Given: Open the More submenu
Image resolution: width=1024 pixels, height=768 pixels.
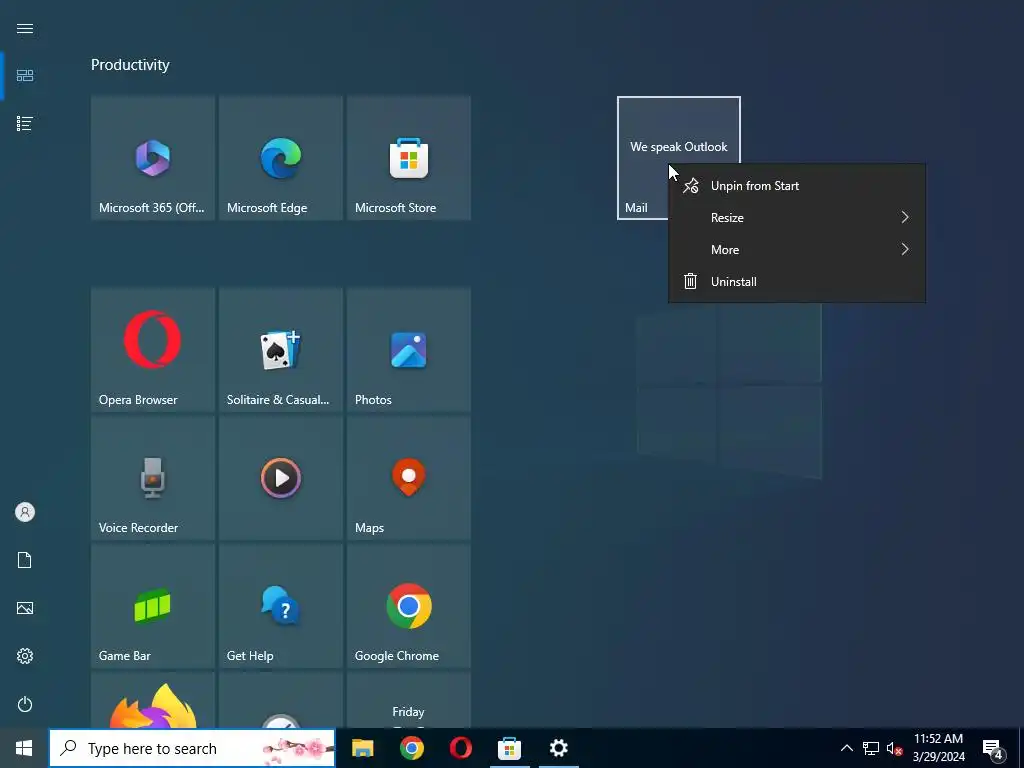Looking at the screenshot, I should pos(797,249).
